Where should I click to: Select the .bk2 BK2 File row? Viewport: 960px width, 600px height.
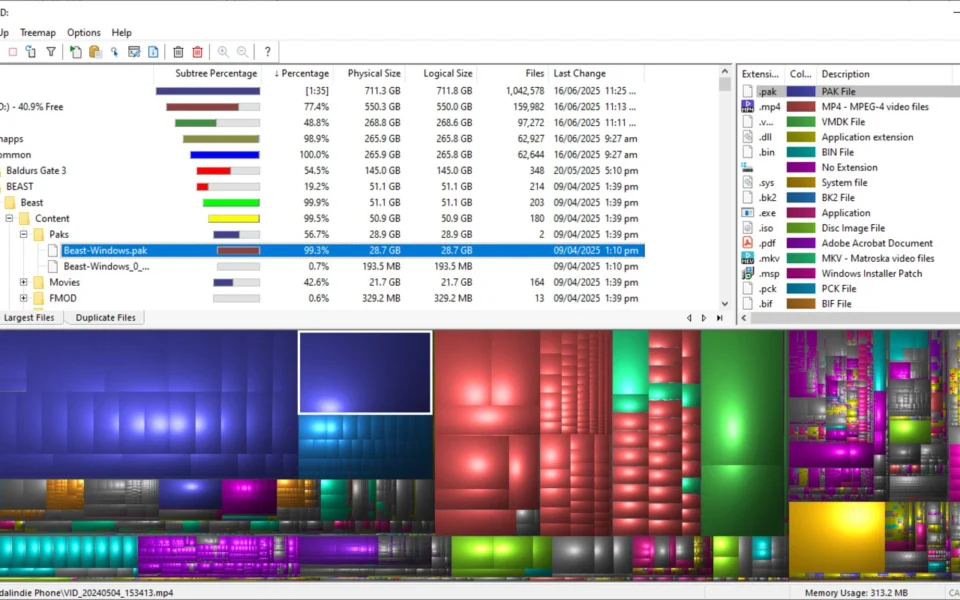click(849, 198)
